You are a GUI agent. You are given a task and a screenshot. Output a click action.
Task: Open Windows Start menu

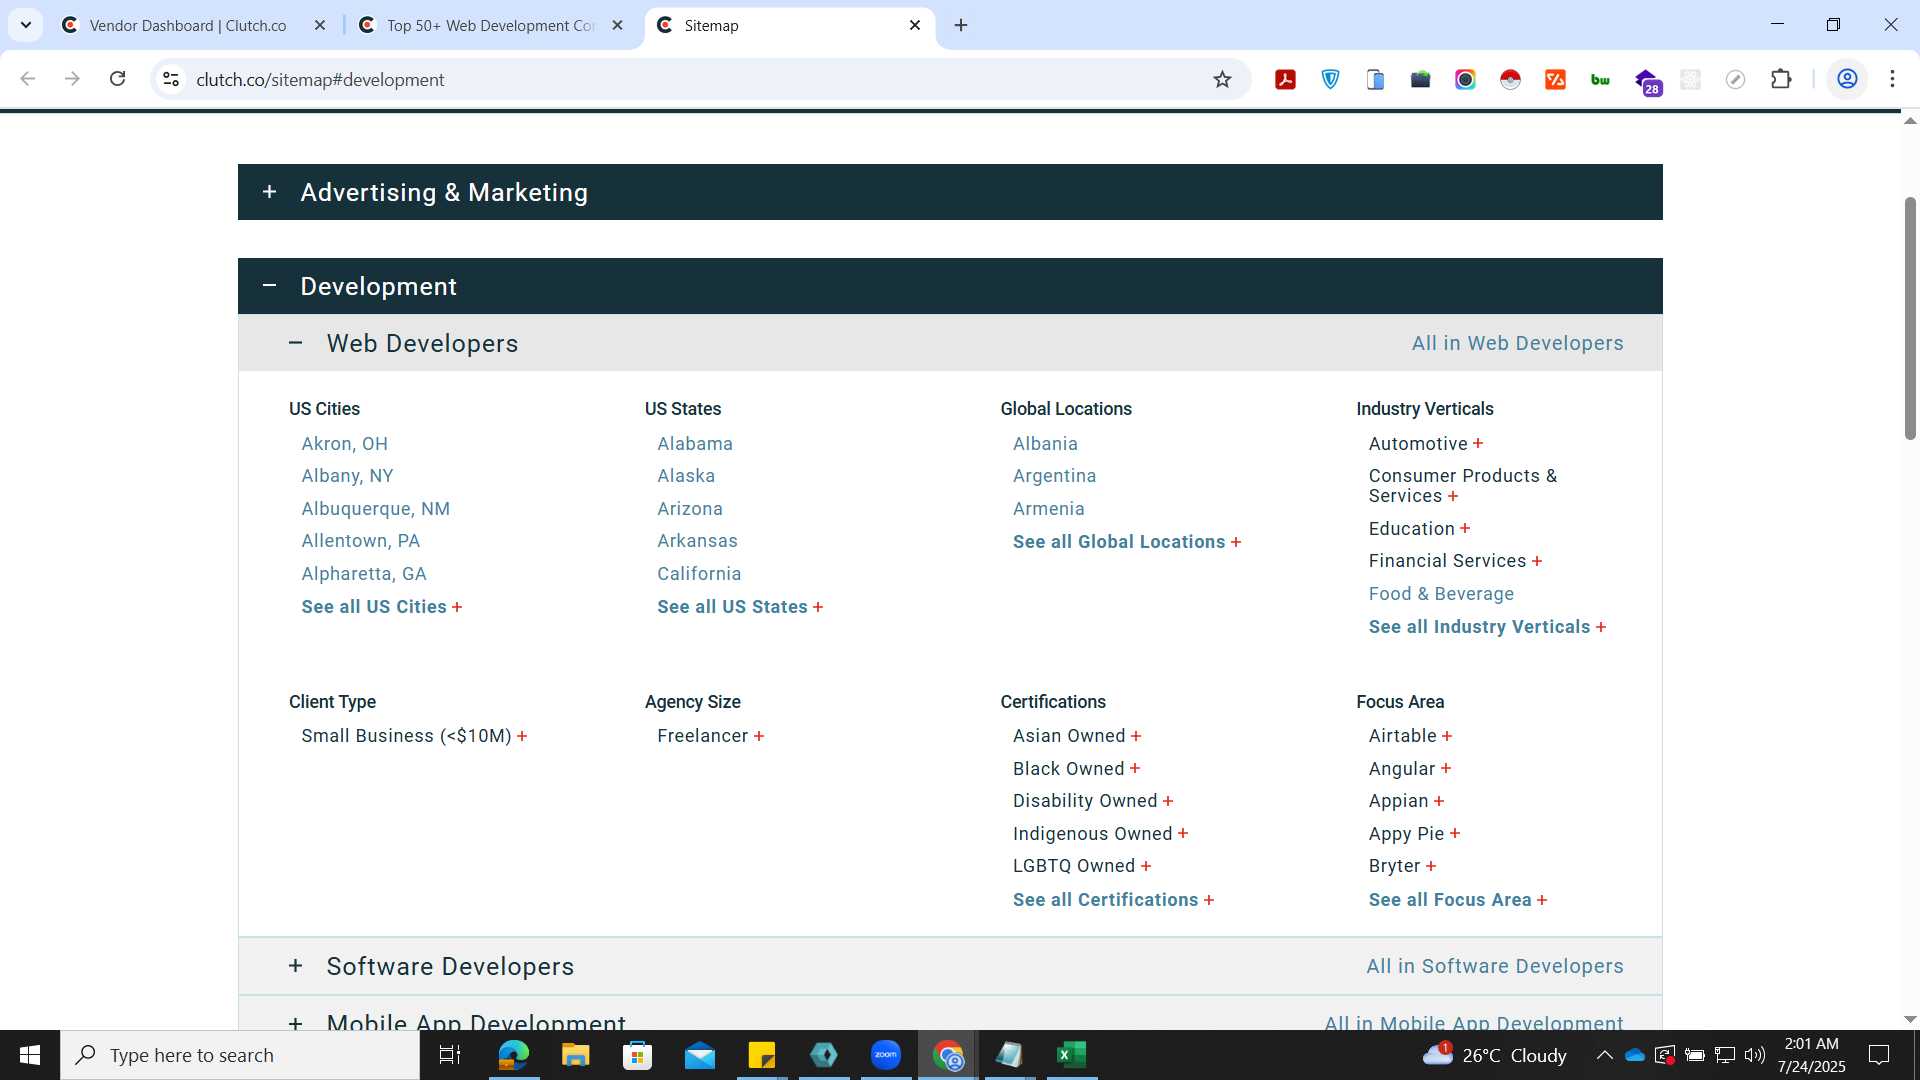pyautogui.click(x=30, y=1055)
